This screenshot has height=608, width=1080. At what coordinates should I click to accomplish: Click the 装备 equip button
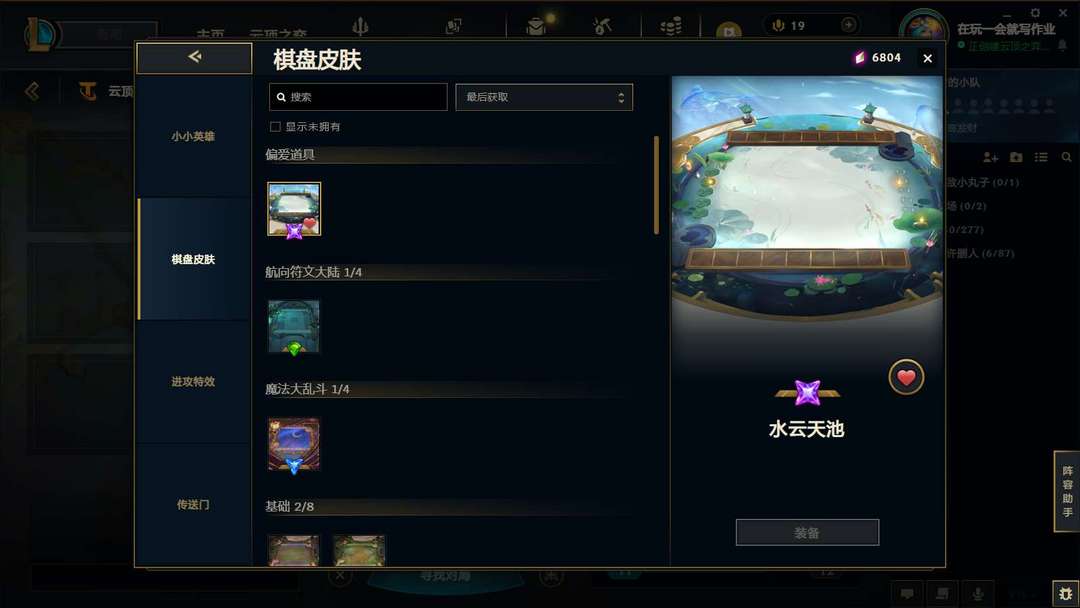807,532
